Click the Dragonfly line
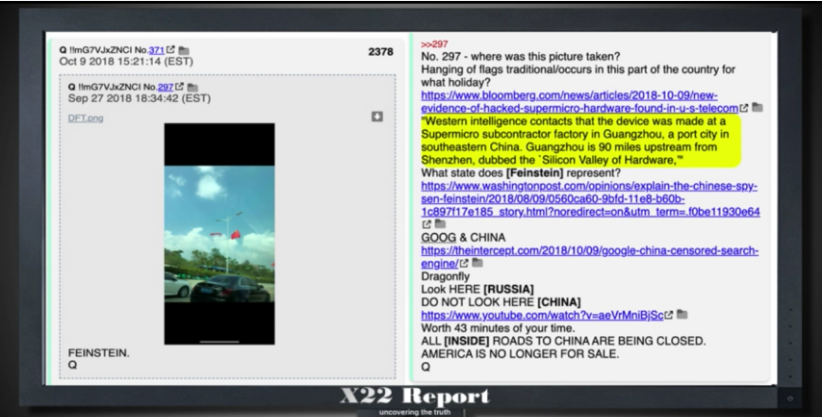The width and height of the screenshot is (822, 417). [445, 276]
